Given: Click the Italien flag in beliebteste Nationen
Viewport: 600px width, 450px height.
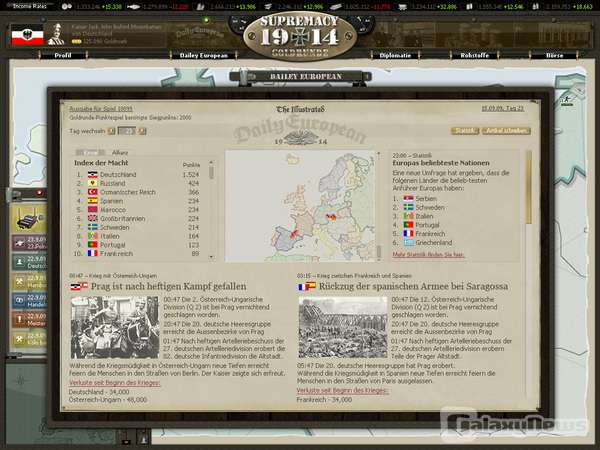Looking at the screenshot, I should (x=408, y=216).
